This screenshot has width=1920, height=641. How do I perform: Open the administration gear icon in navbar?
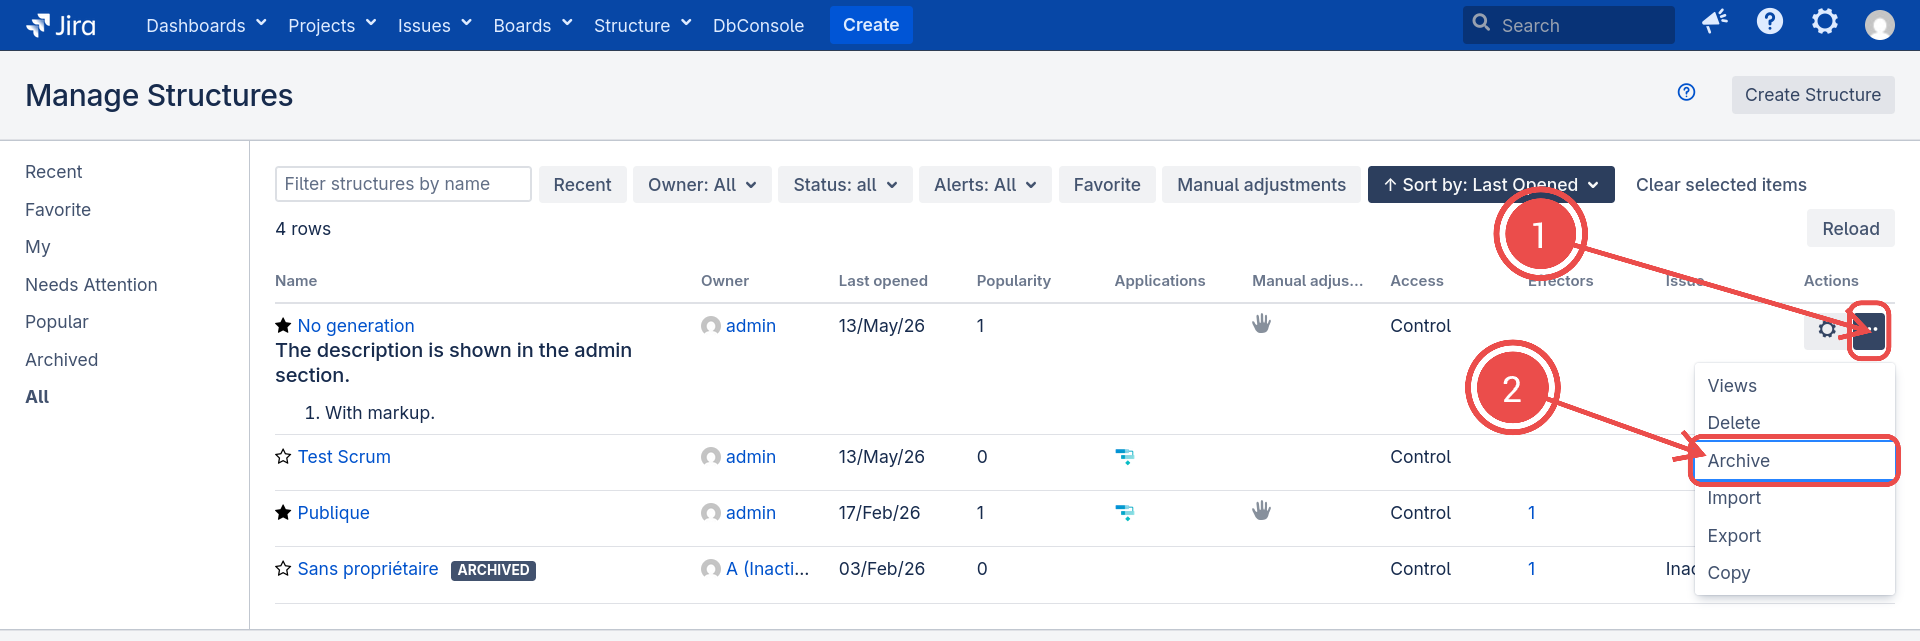1825,22
